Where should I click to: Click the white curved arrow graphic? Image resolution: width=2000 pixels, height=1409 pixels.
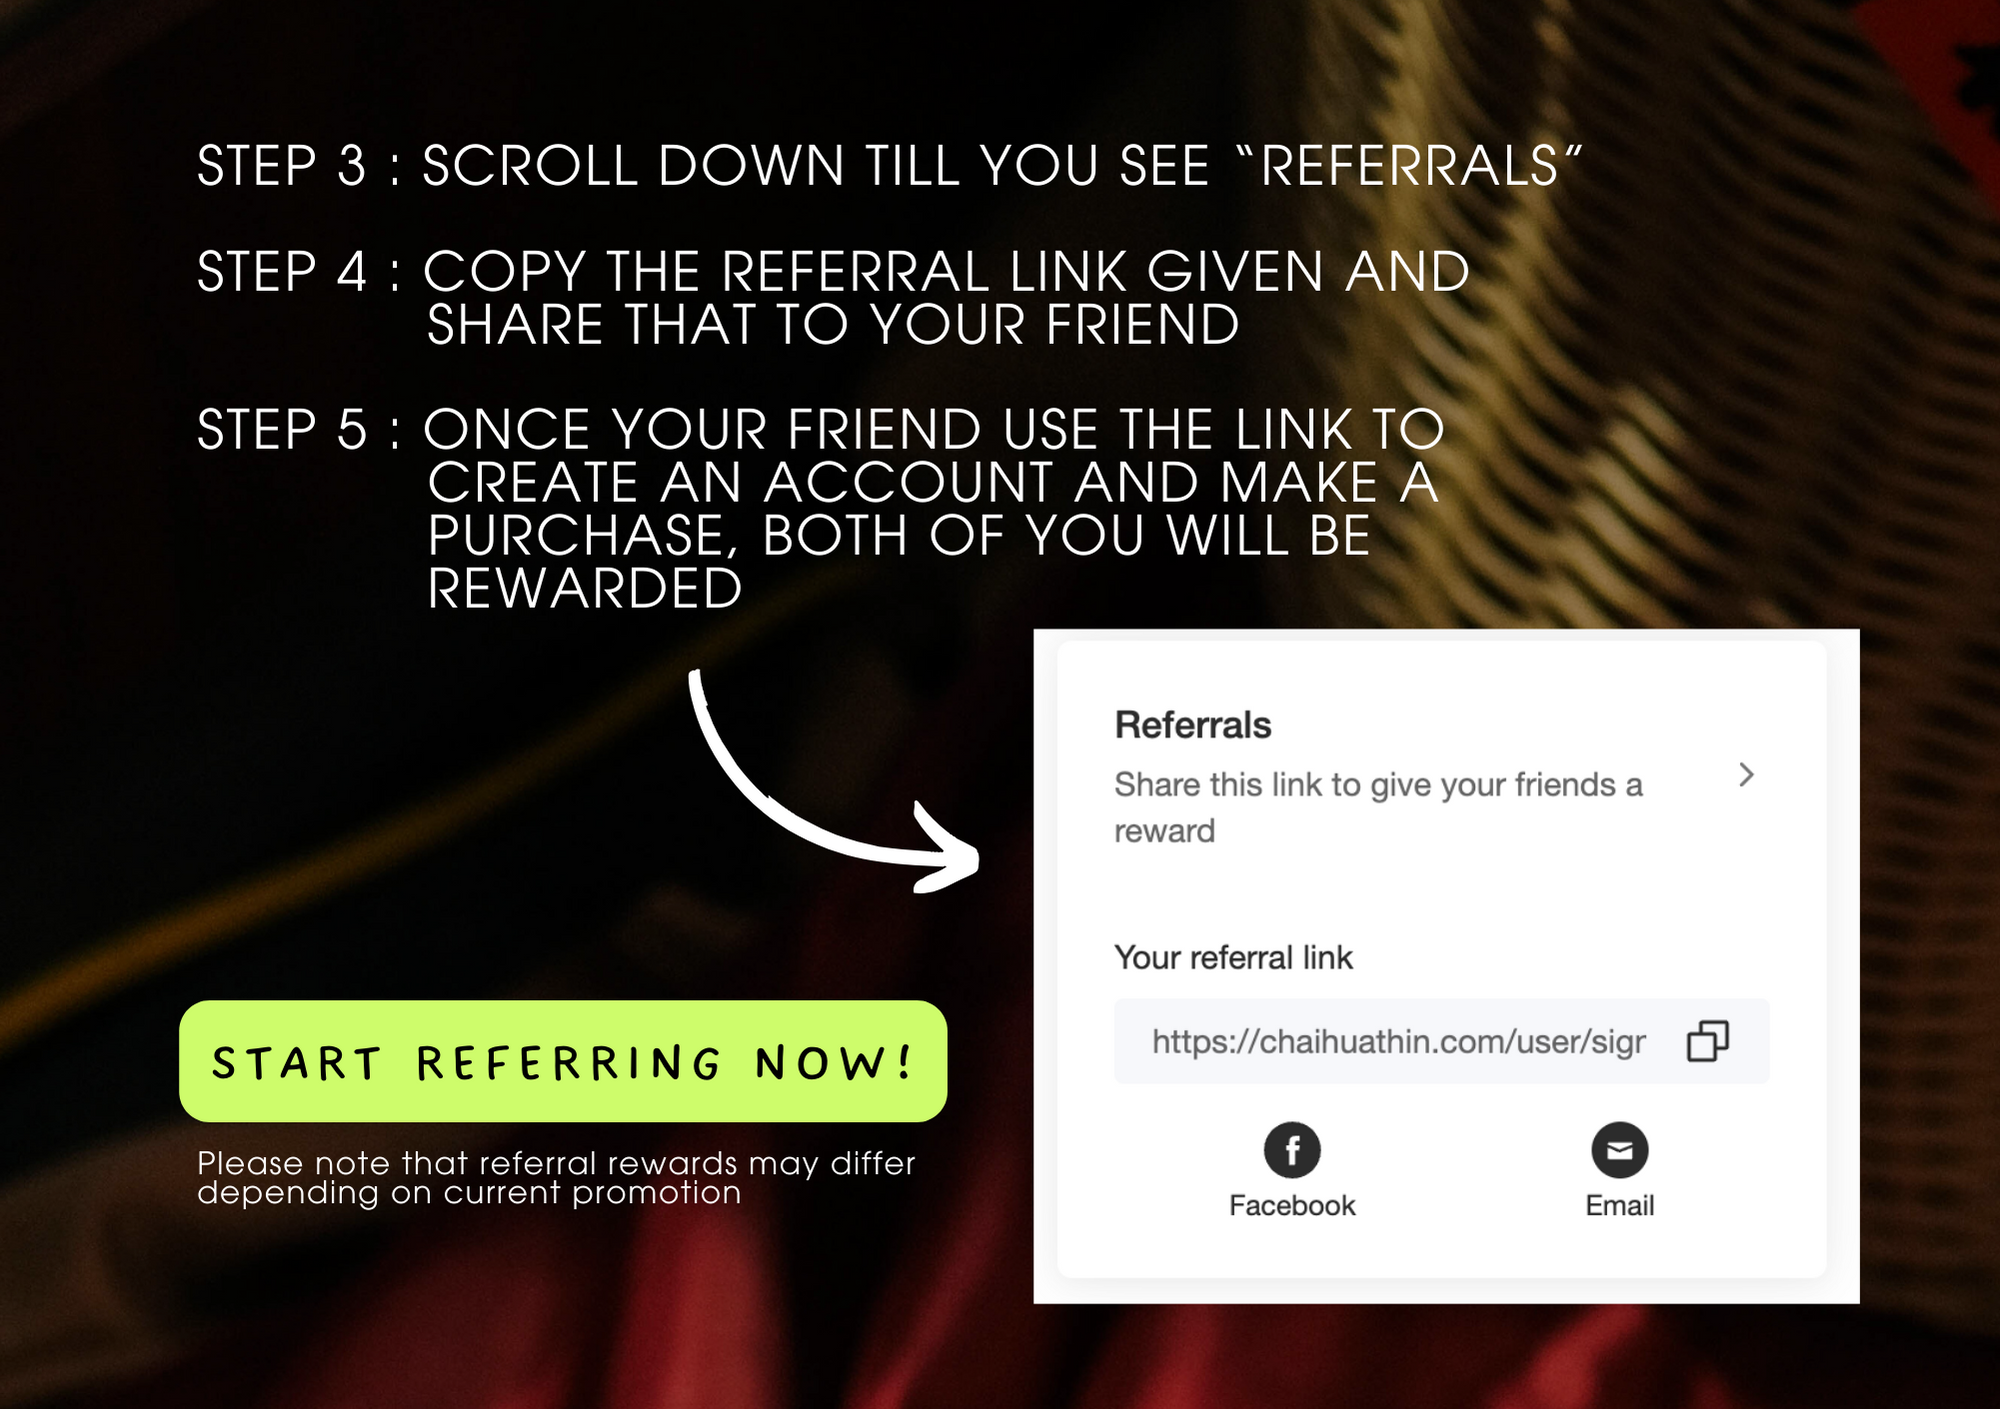click(832, 785)
